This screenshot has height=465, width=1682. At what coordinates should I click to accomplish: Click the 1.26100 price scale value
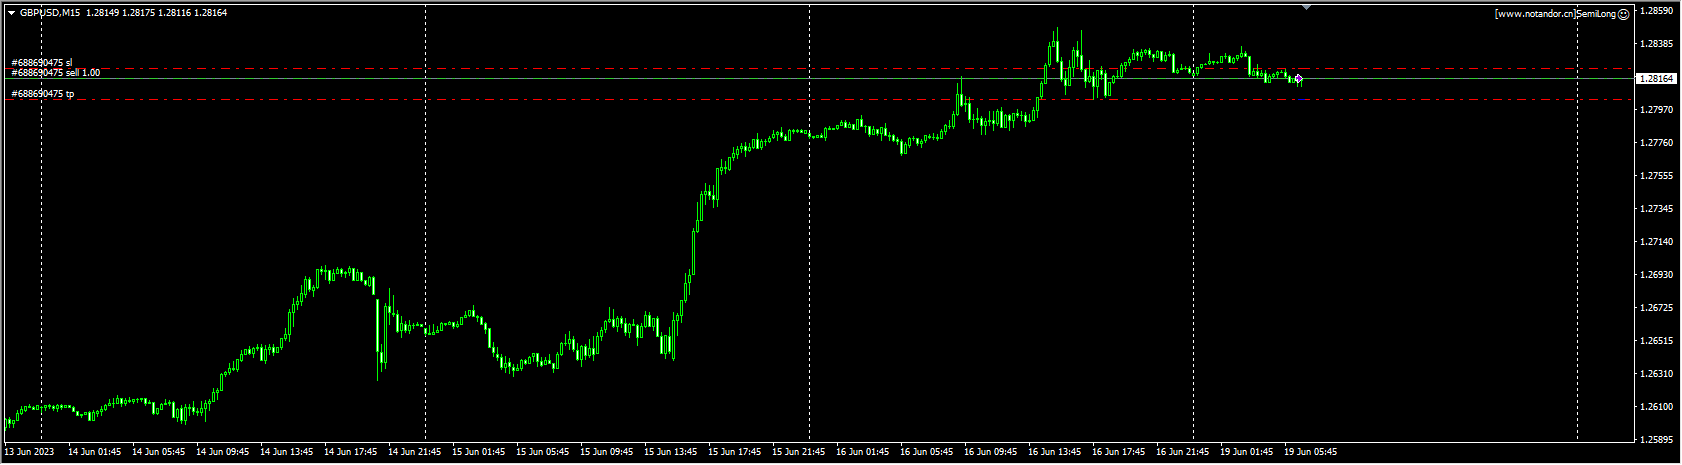(x=1657, y=407)
